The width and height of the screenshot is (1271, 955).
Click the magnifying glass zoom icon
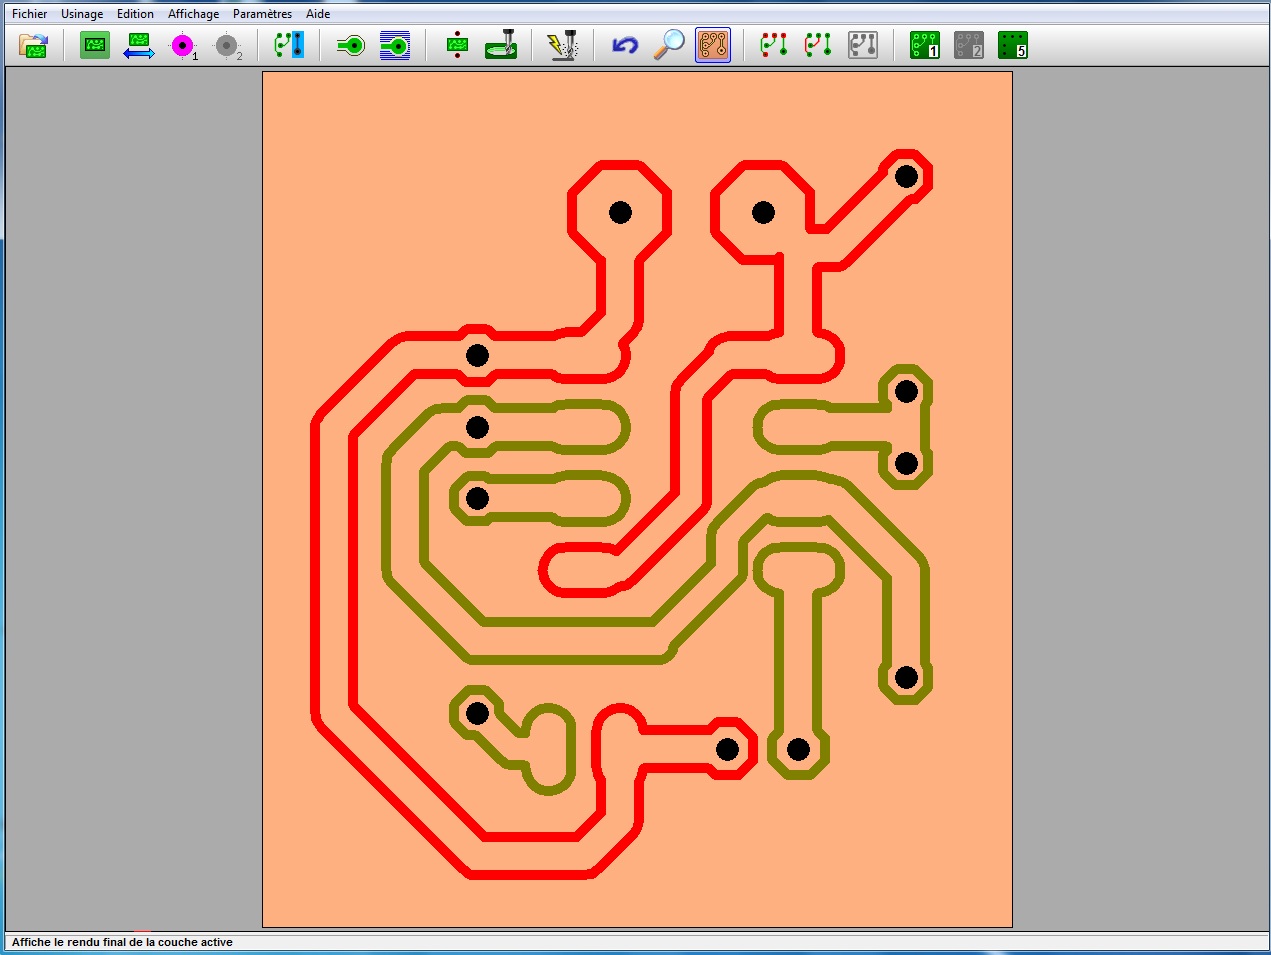coord(669,46)
